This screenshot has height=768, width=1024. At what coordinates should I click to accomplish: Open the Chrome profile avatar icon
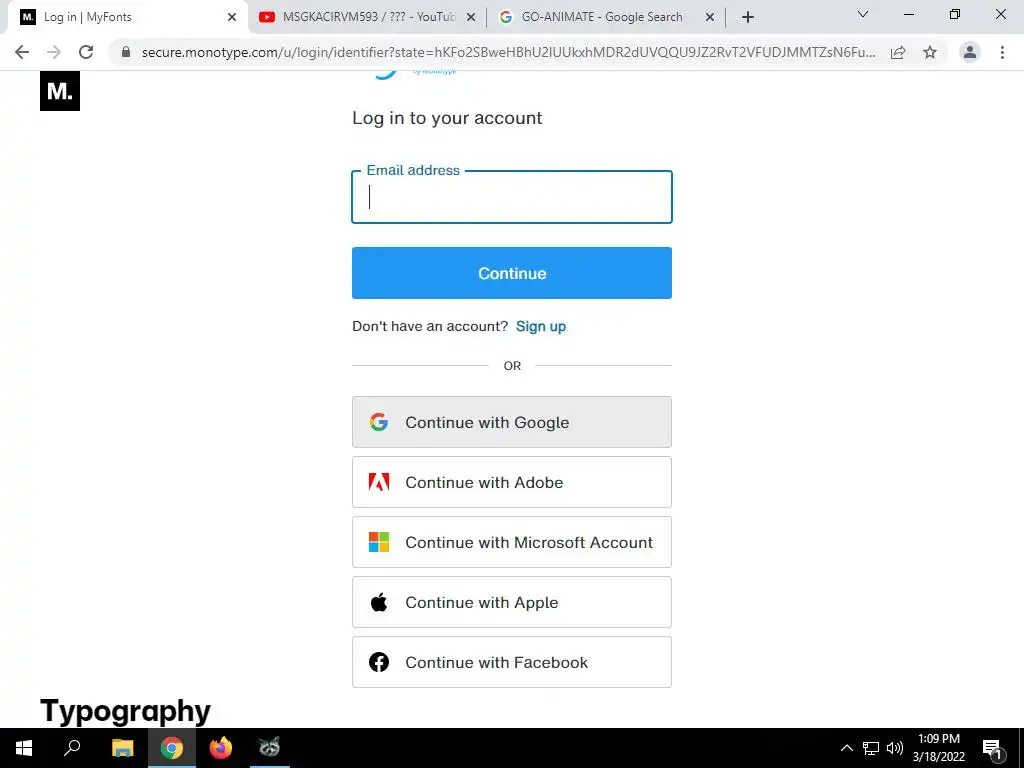pos(970,52)
